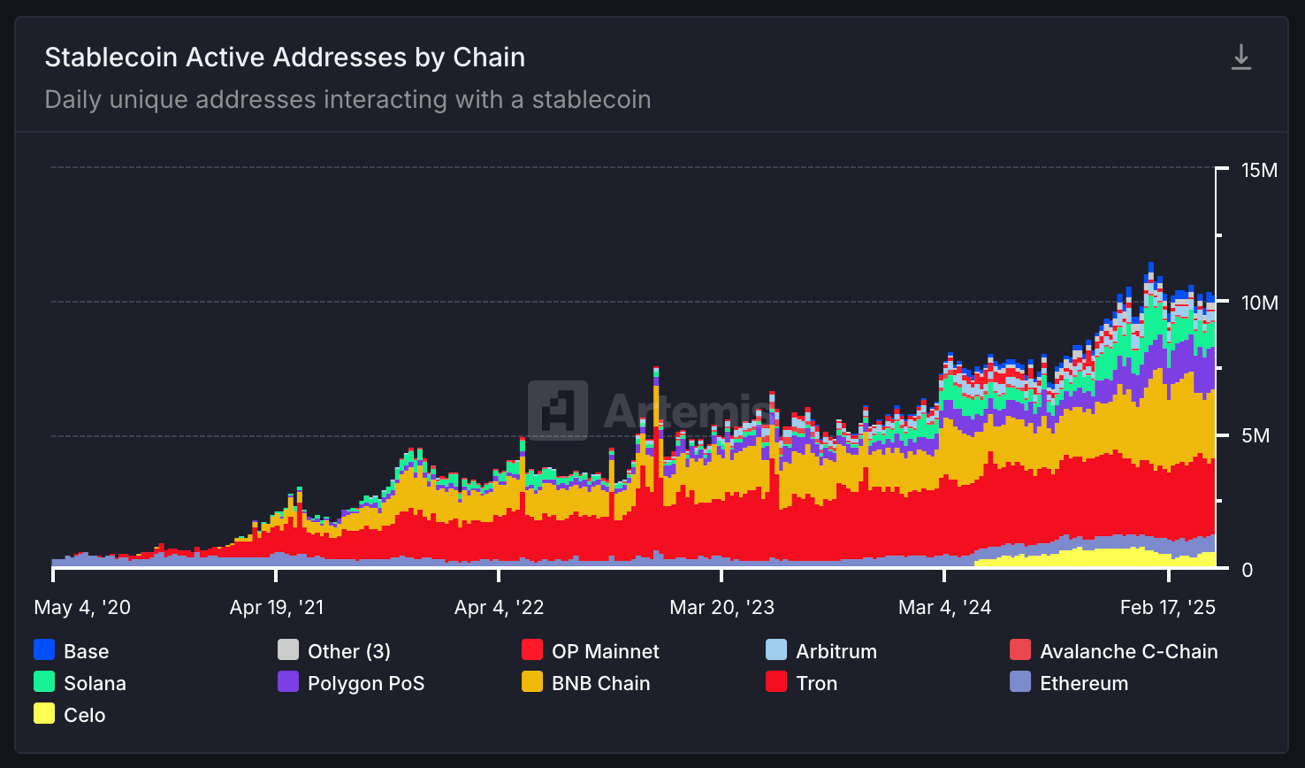
Task: Click the orange BNB Chain legend swatch
Action: 532,683
